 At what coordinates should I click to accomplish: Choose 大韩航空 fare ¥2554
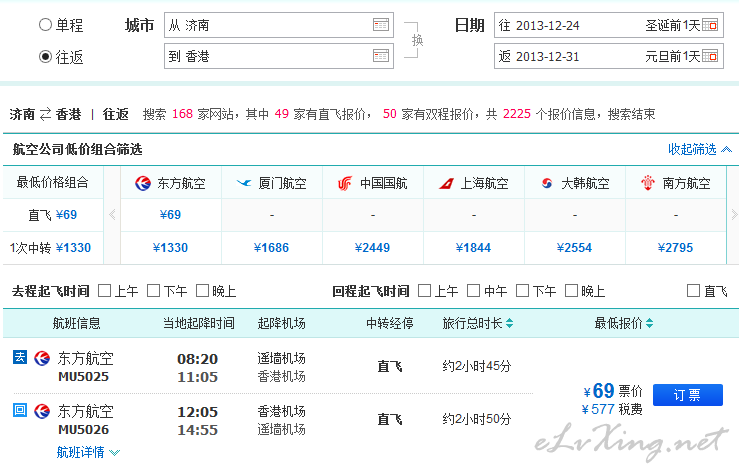coord(575,248)
